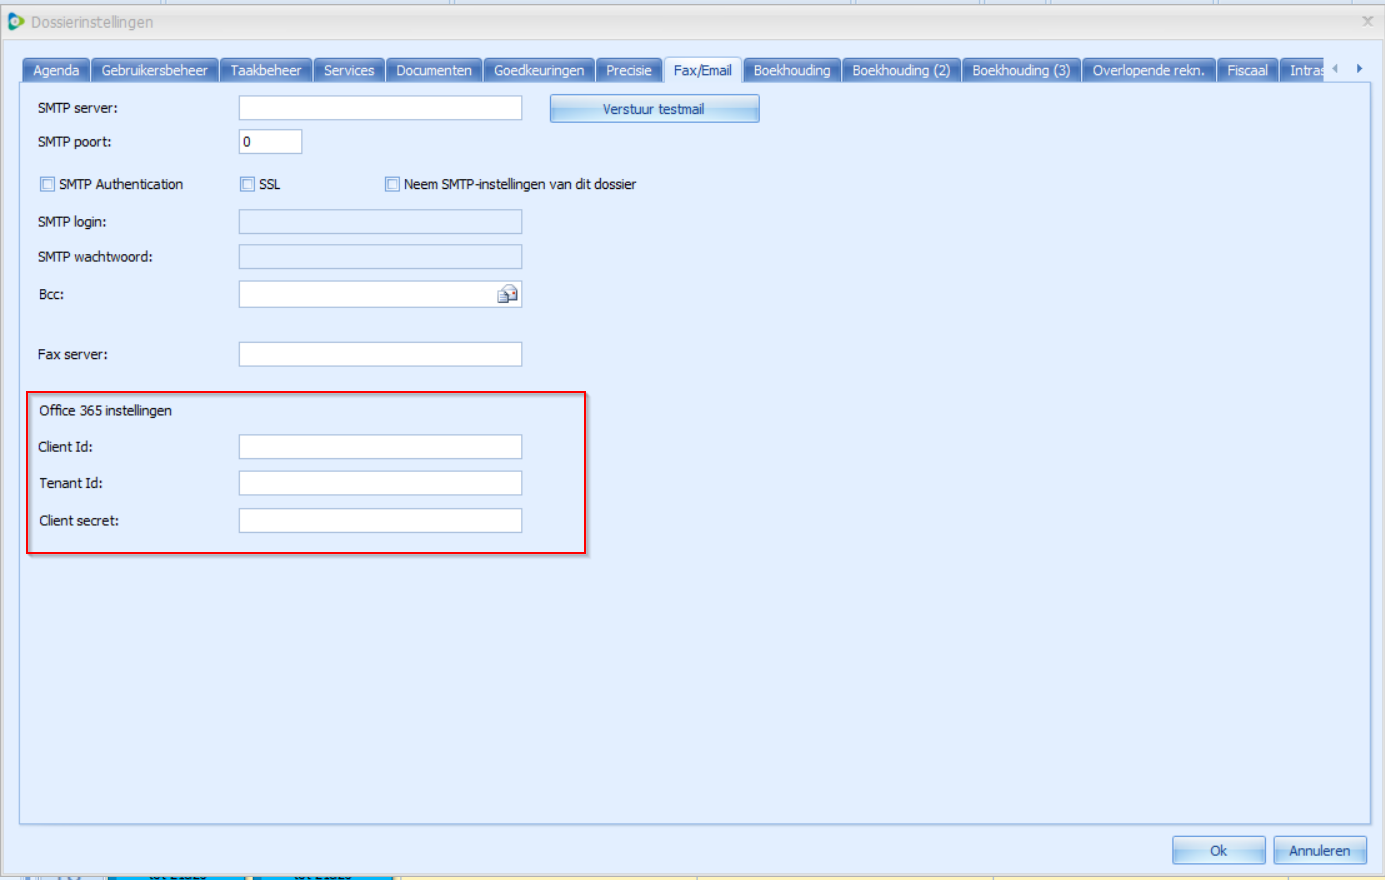This screenshot has width=1385, height=880.
Task: Click into the Fax server field
Action: click(x=380, y=354)
